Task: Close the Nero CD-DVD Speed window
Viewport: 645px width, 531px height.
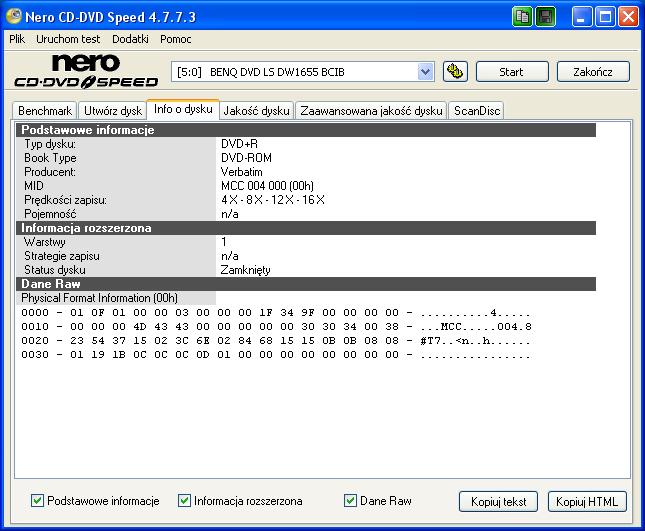Action: click(x=629, y=17)
